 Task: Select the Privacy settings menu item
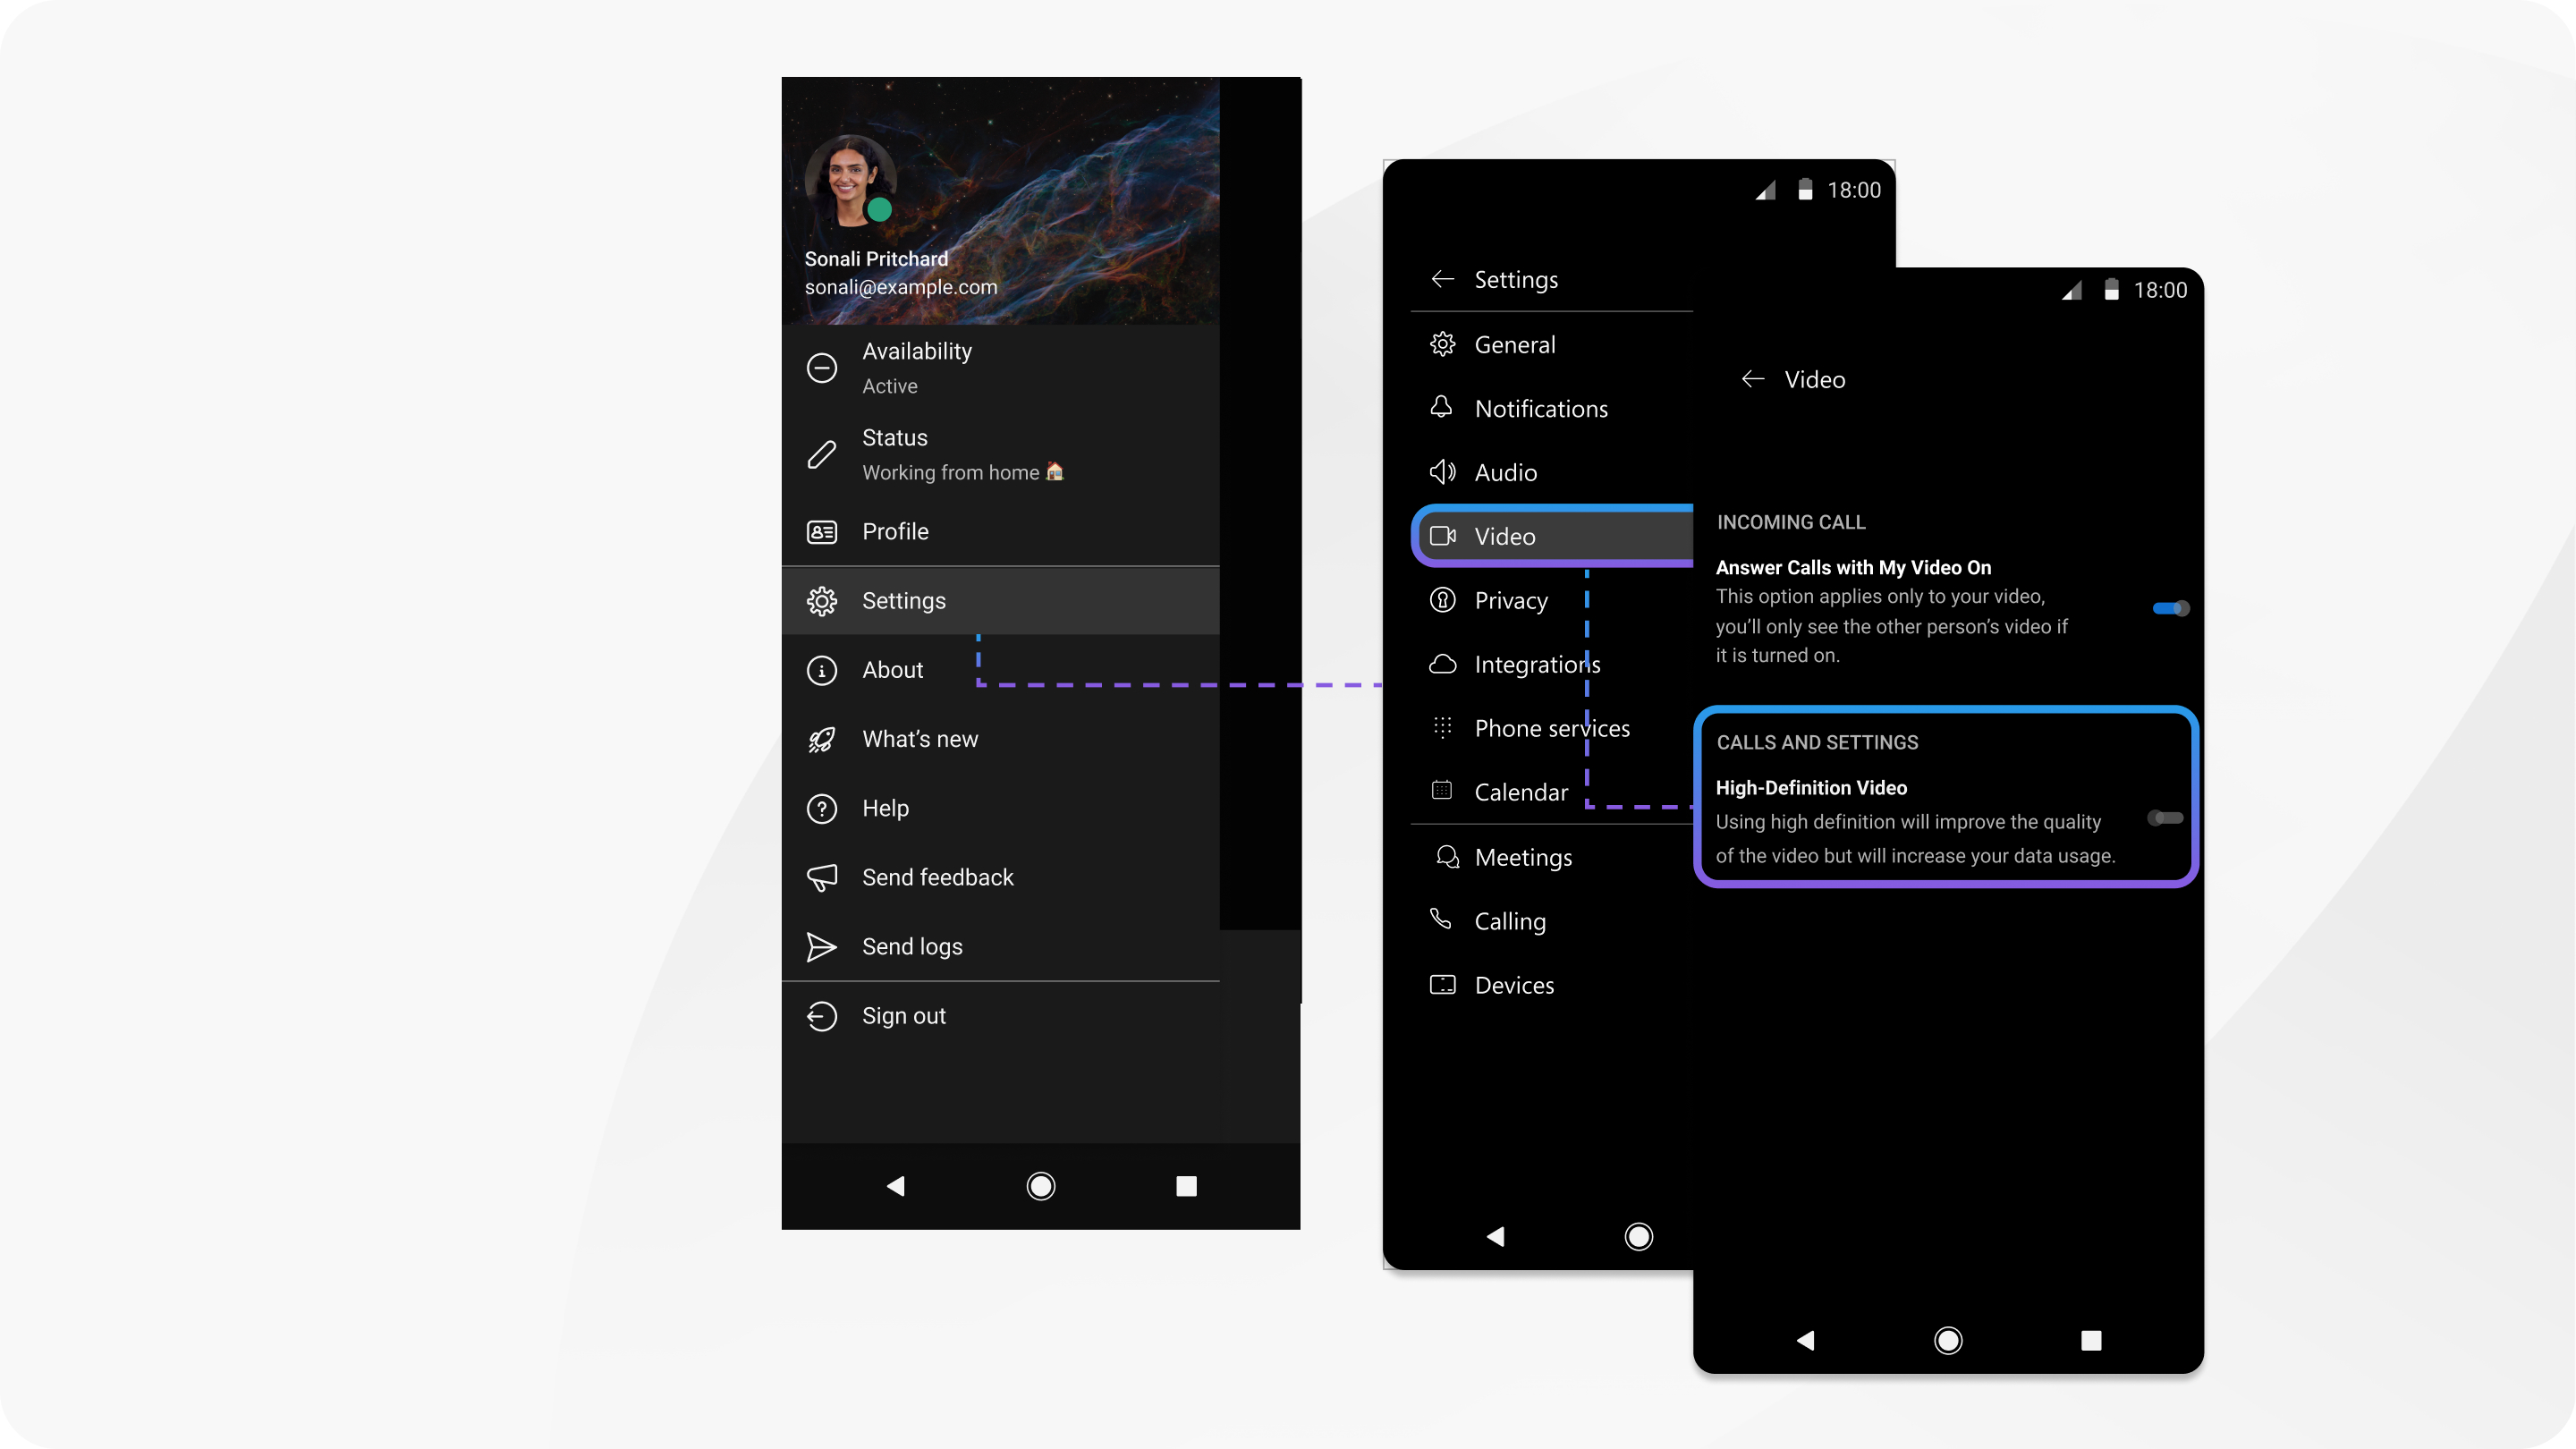pyautogui.click(x=1511, y=600)
